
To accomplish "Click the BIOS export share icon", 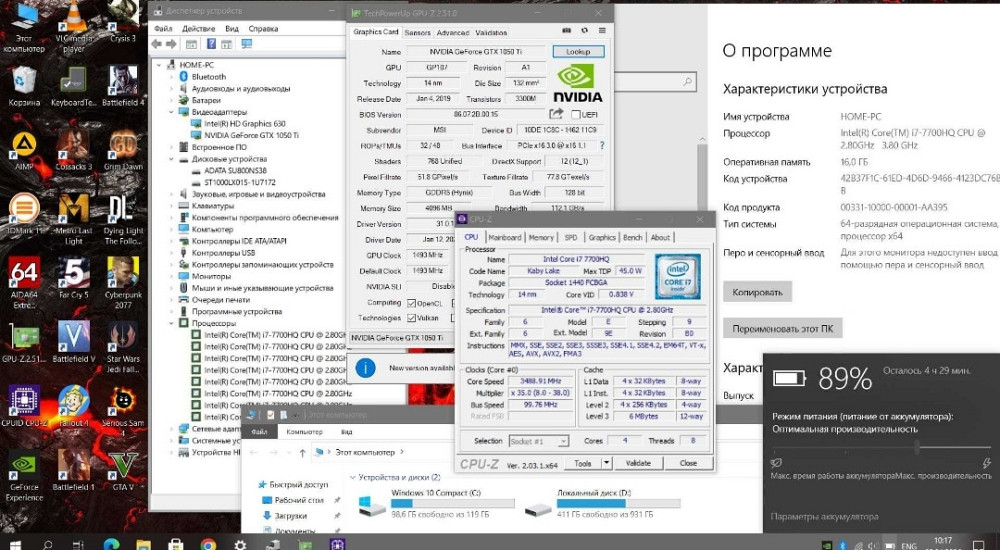I will [557, 115].
